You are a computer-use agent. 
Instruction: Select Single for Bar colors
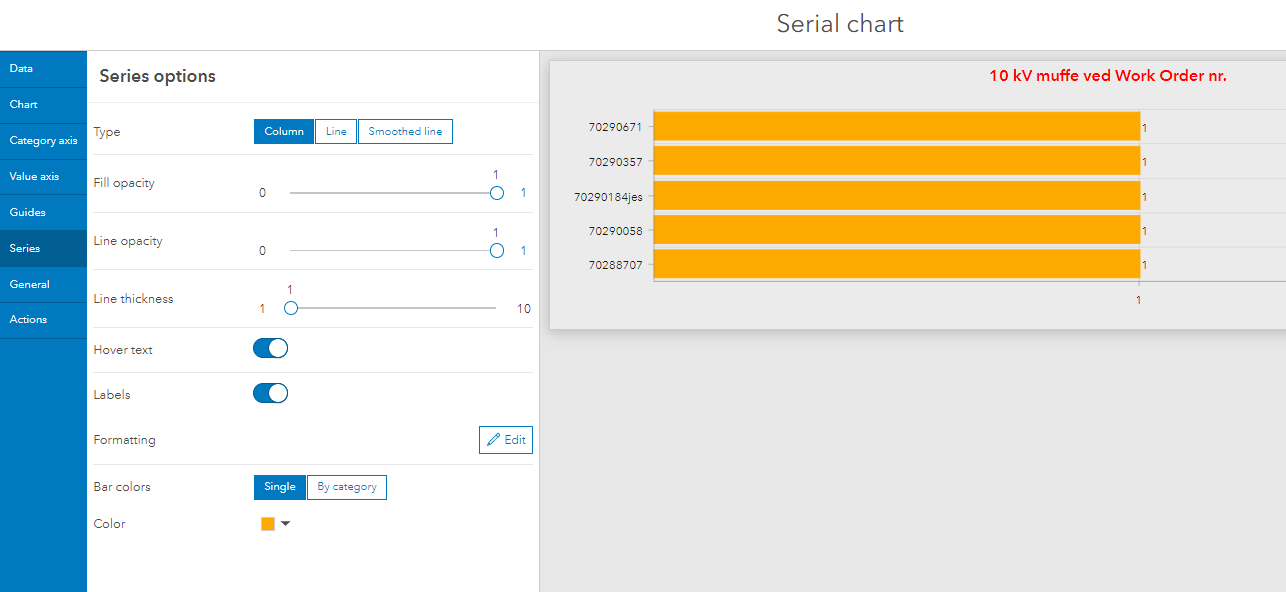pyautogui.click(x=279, y=487)
